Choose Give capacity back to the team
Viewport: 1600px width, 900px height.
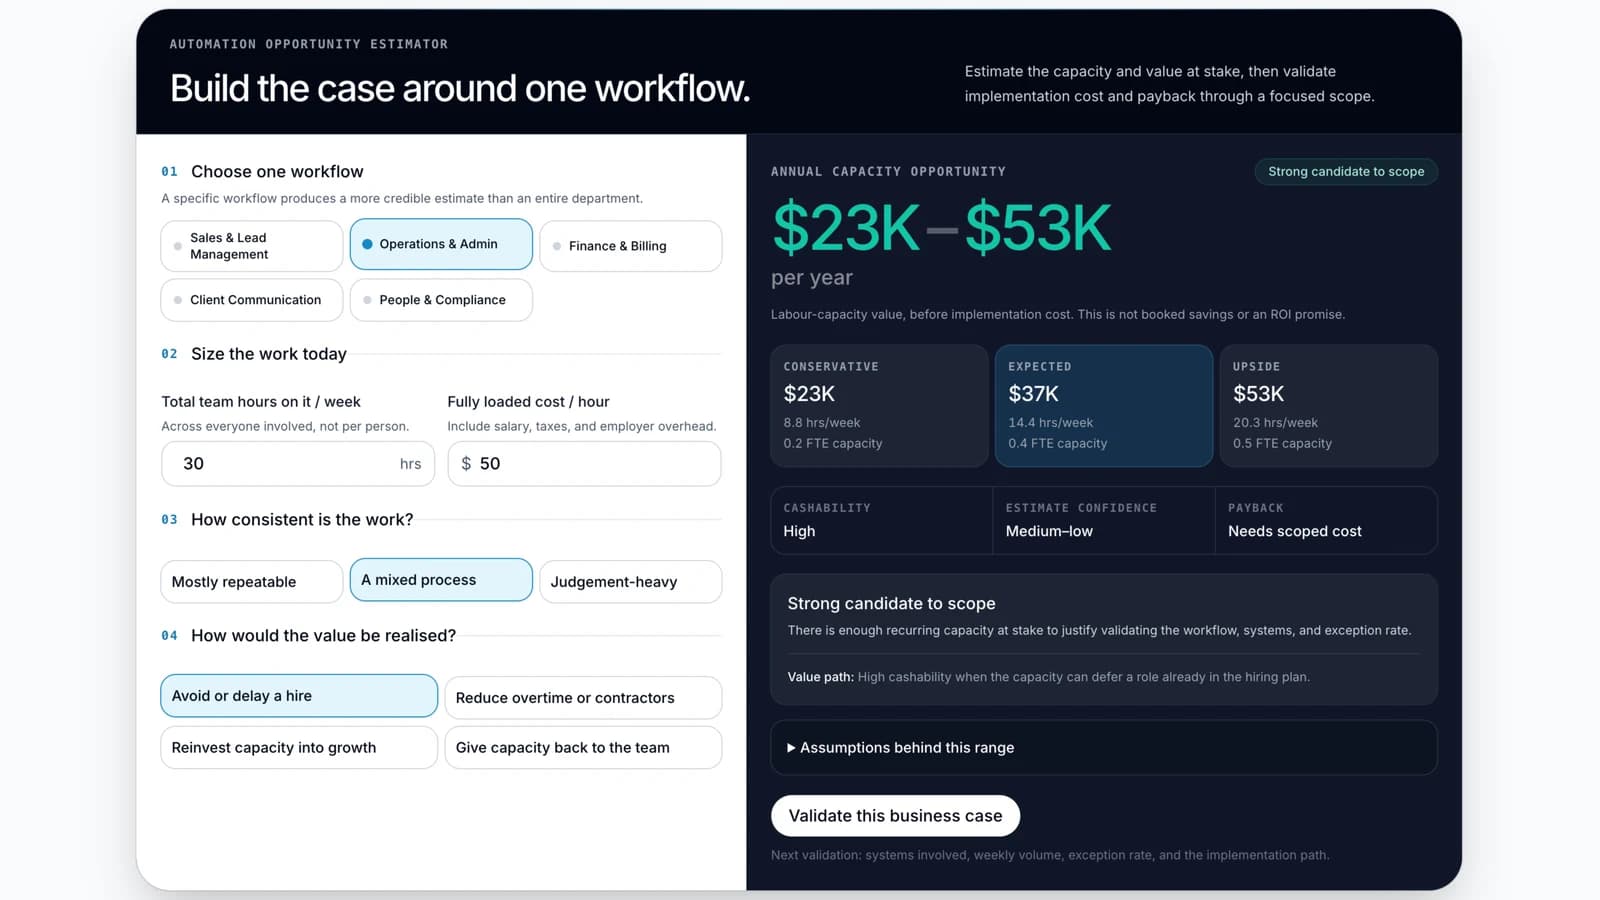(x=583, y=748)
